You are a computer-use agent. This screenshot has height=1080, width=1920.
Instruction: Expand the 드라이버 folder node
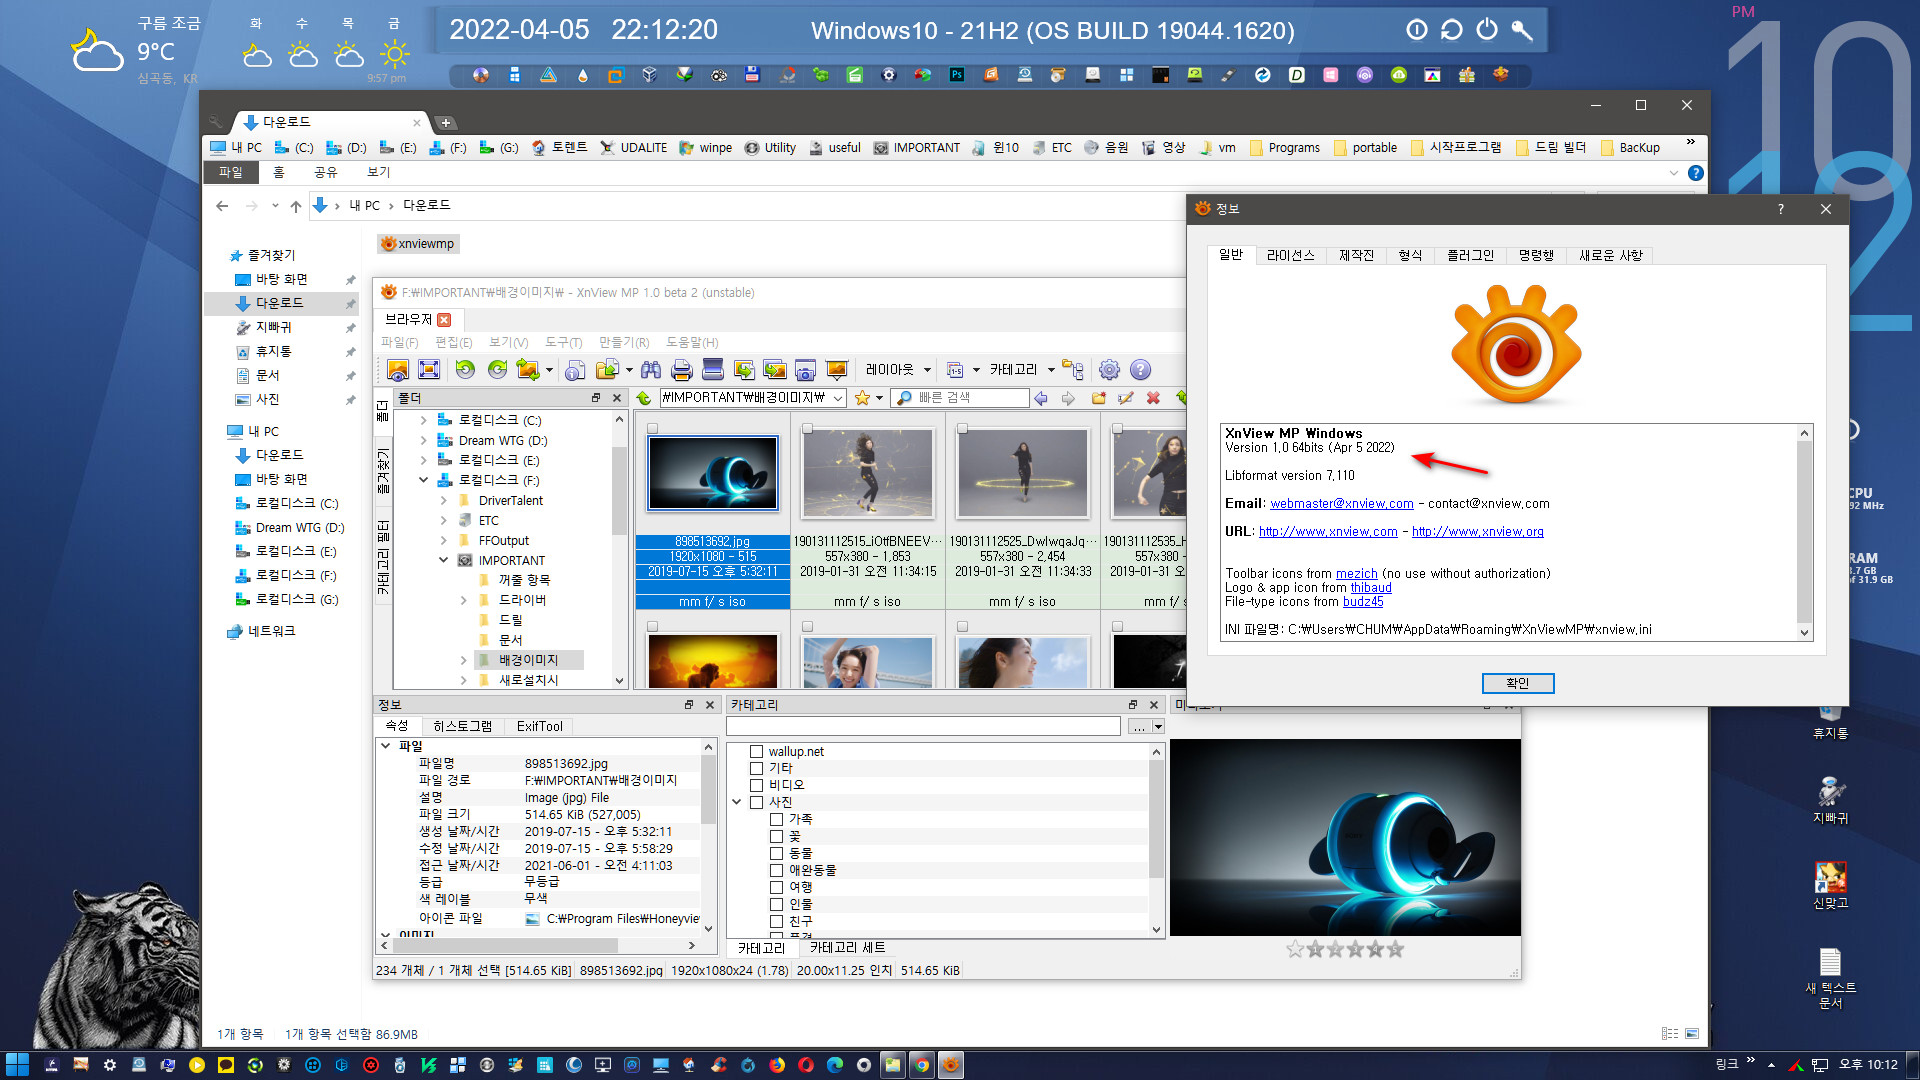[x=464, y=601]
